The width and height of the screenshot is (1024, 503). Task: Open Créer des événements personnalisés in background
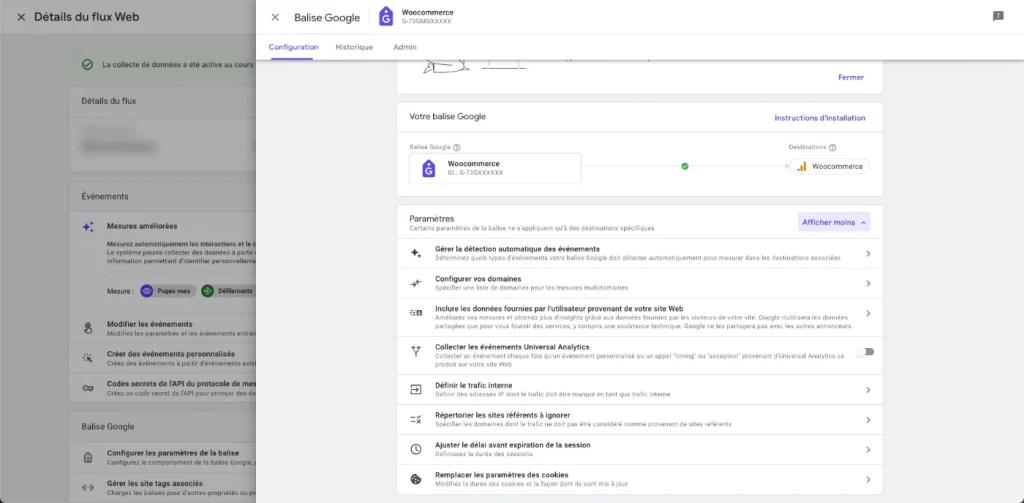162,358
